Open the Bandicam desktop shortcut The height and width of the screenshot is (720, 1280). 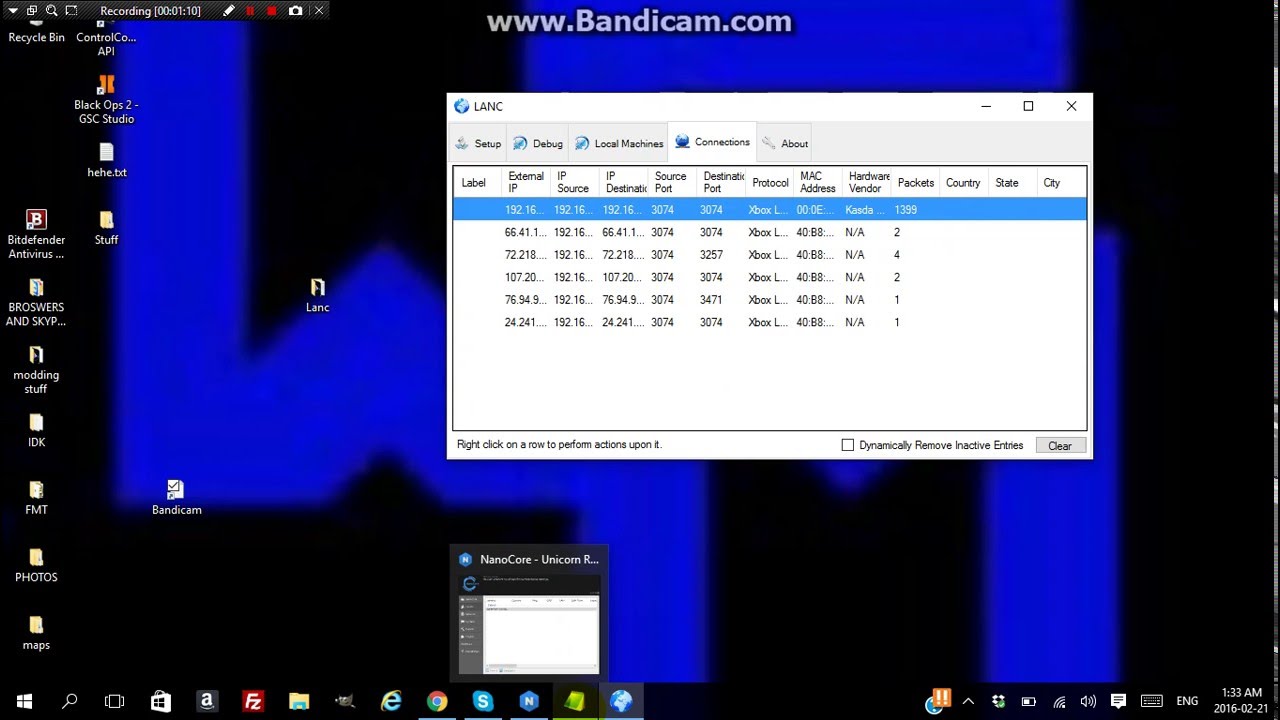[x=176, y=497]
